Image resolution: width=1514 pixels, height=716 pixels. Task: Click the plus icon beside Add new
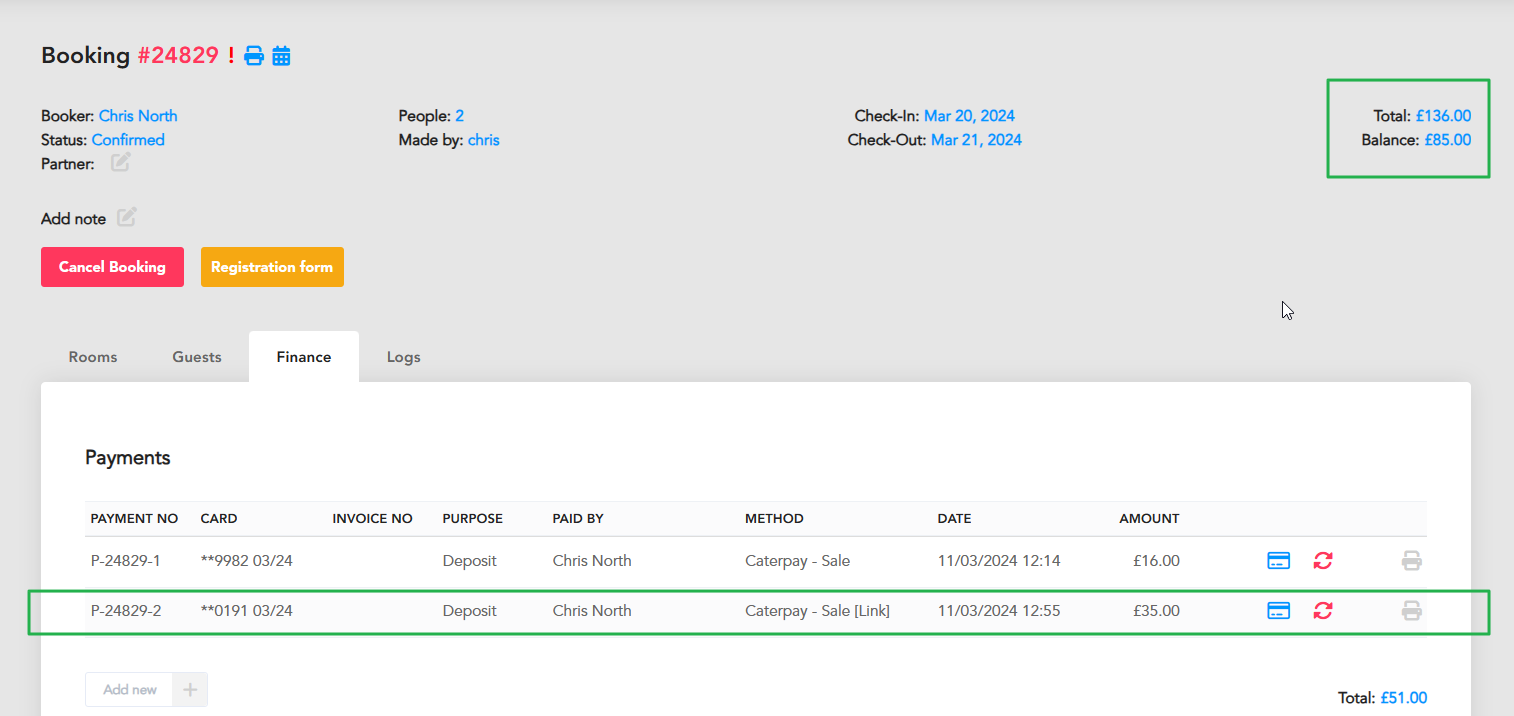(x=190, y=690)
